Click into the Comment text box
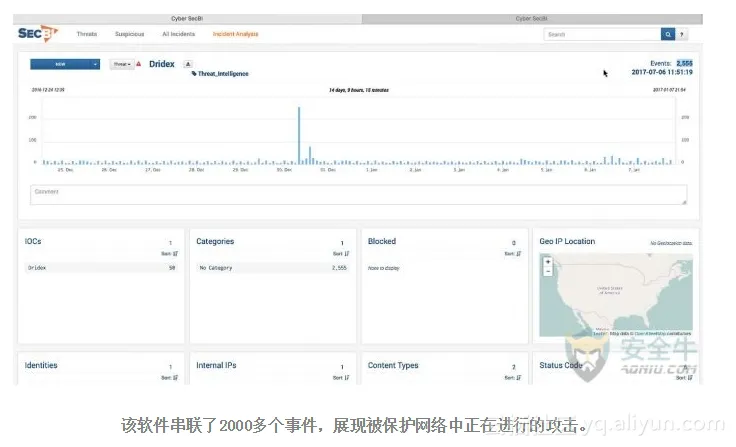Screen dimensions: 736x447 tap(359, 195)
